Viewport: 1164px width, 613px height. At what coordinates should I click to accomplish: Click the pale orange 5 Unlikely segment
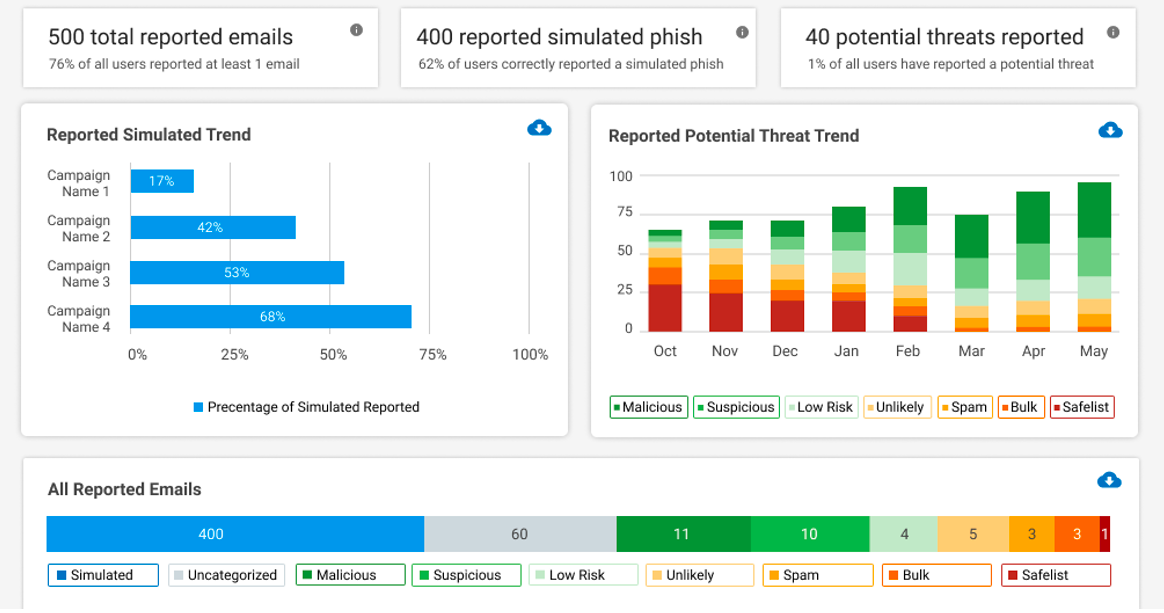point(973,534)
